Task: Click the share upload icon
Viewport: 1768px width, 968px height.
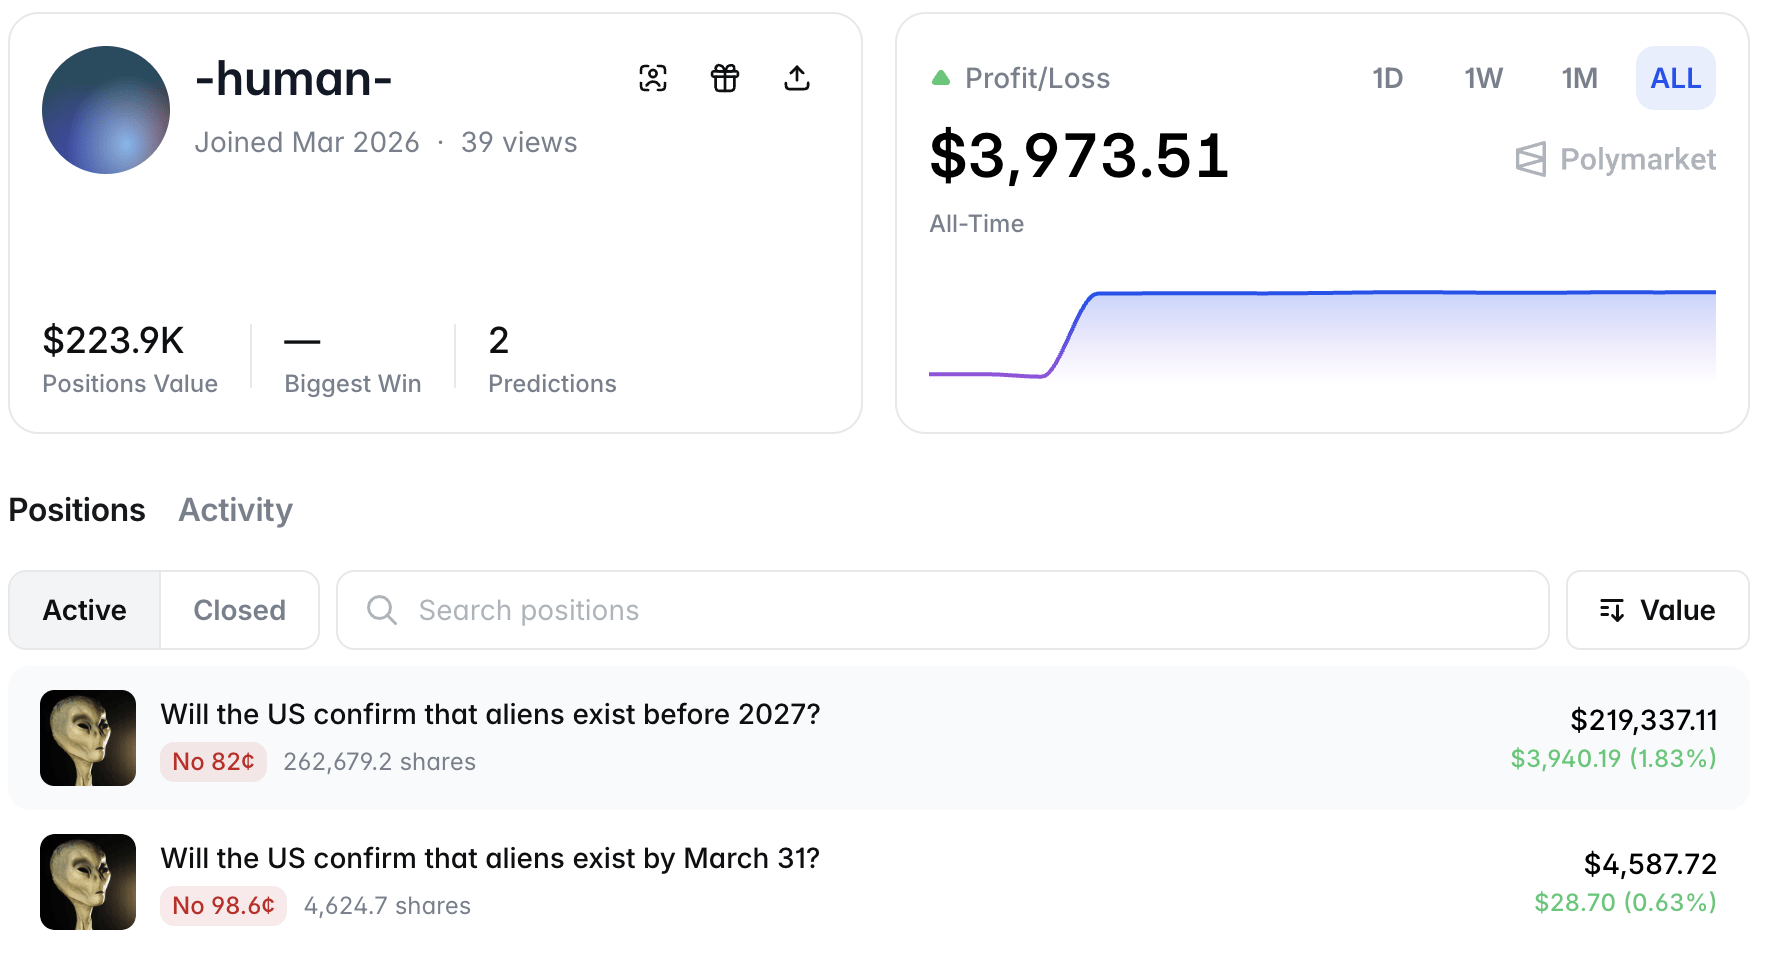Action: tap(797, 78)
